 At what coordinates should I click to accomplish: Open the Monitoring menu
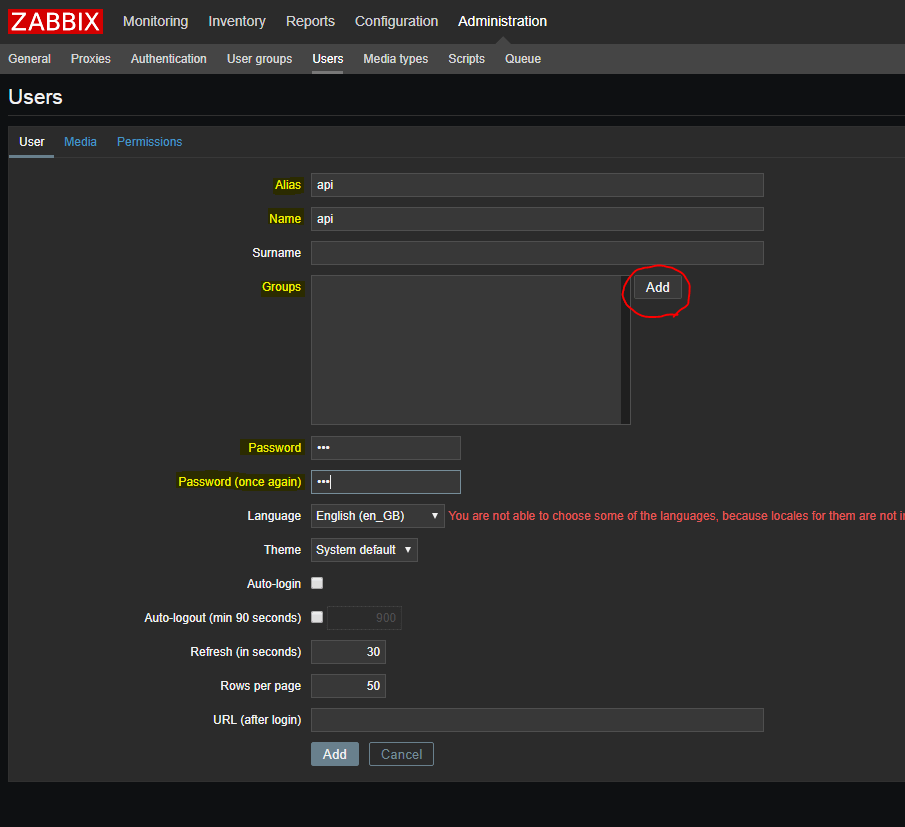[x=155, y=21]
